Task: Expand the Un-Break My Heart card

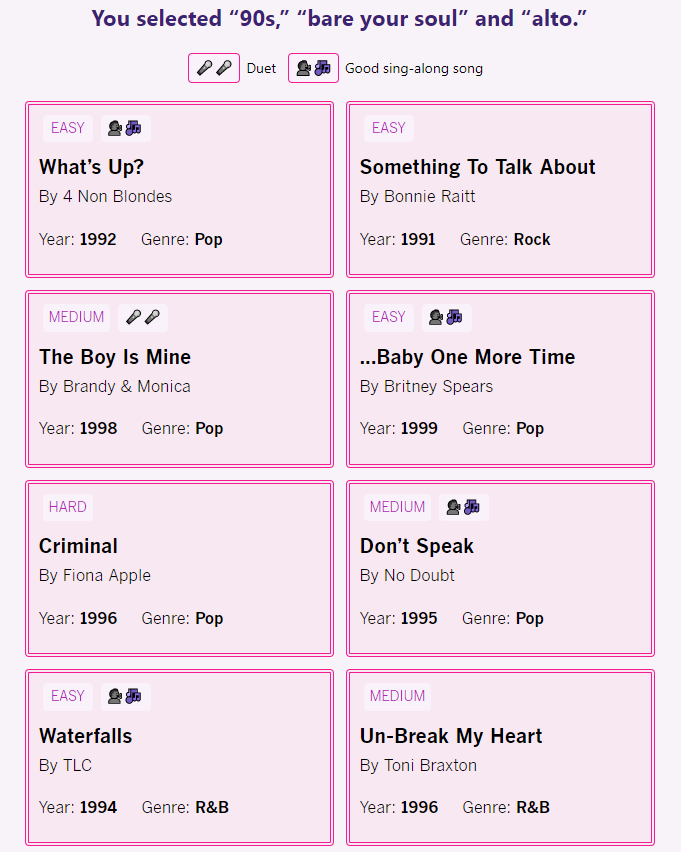Action: [x=500, y=757]
